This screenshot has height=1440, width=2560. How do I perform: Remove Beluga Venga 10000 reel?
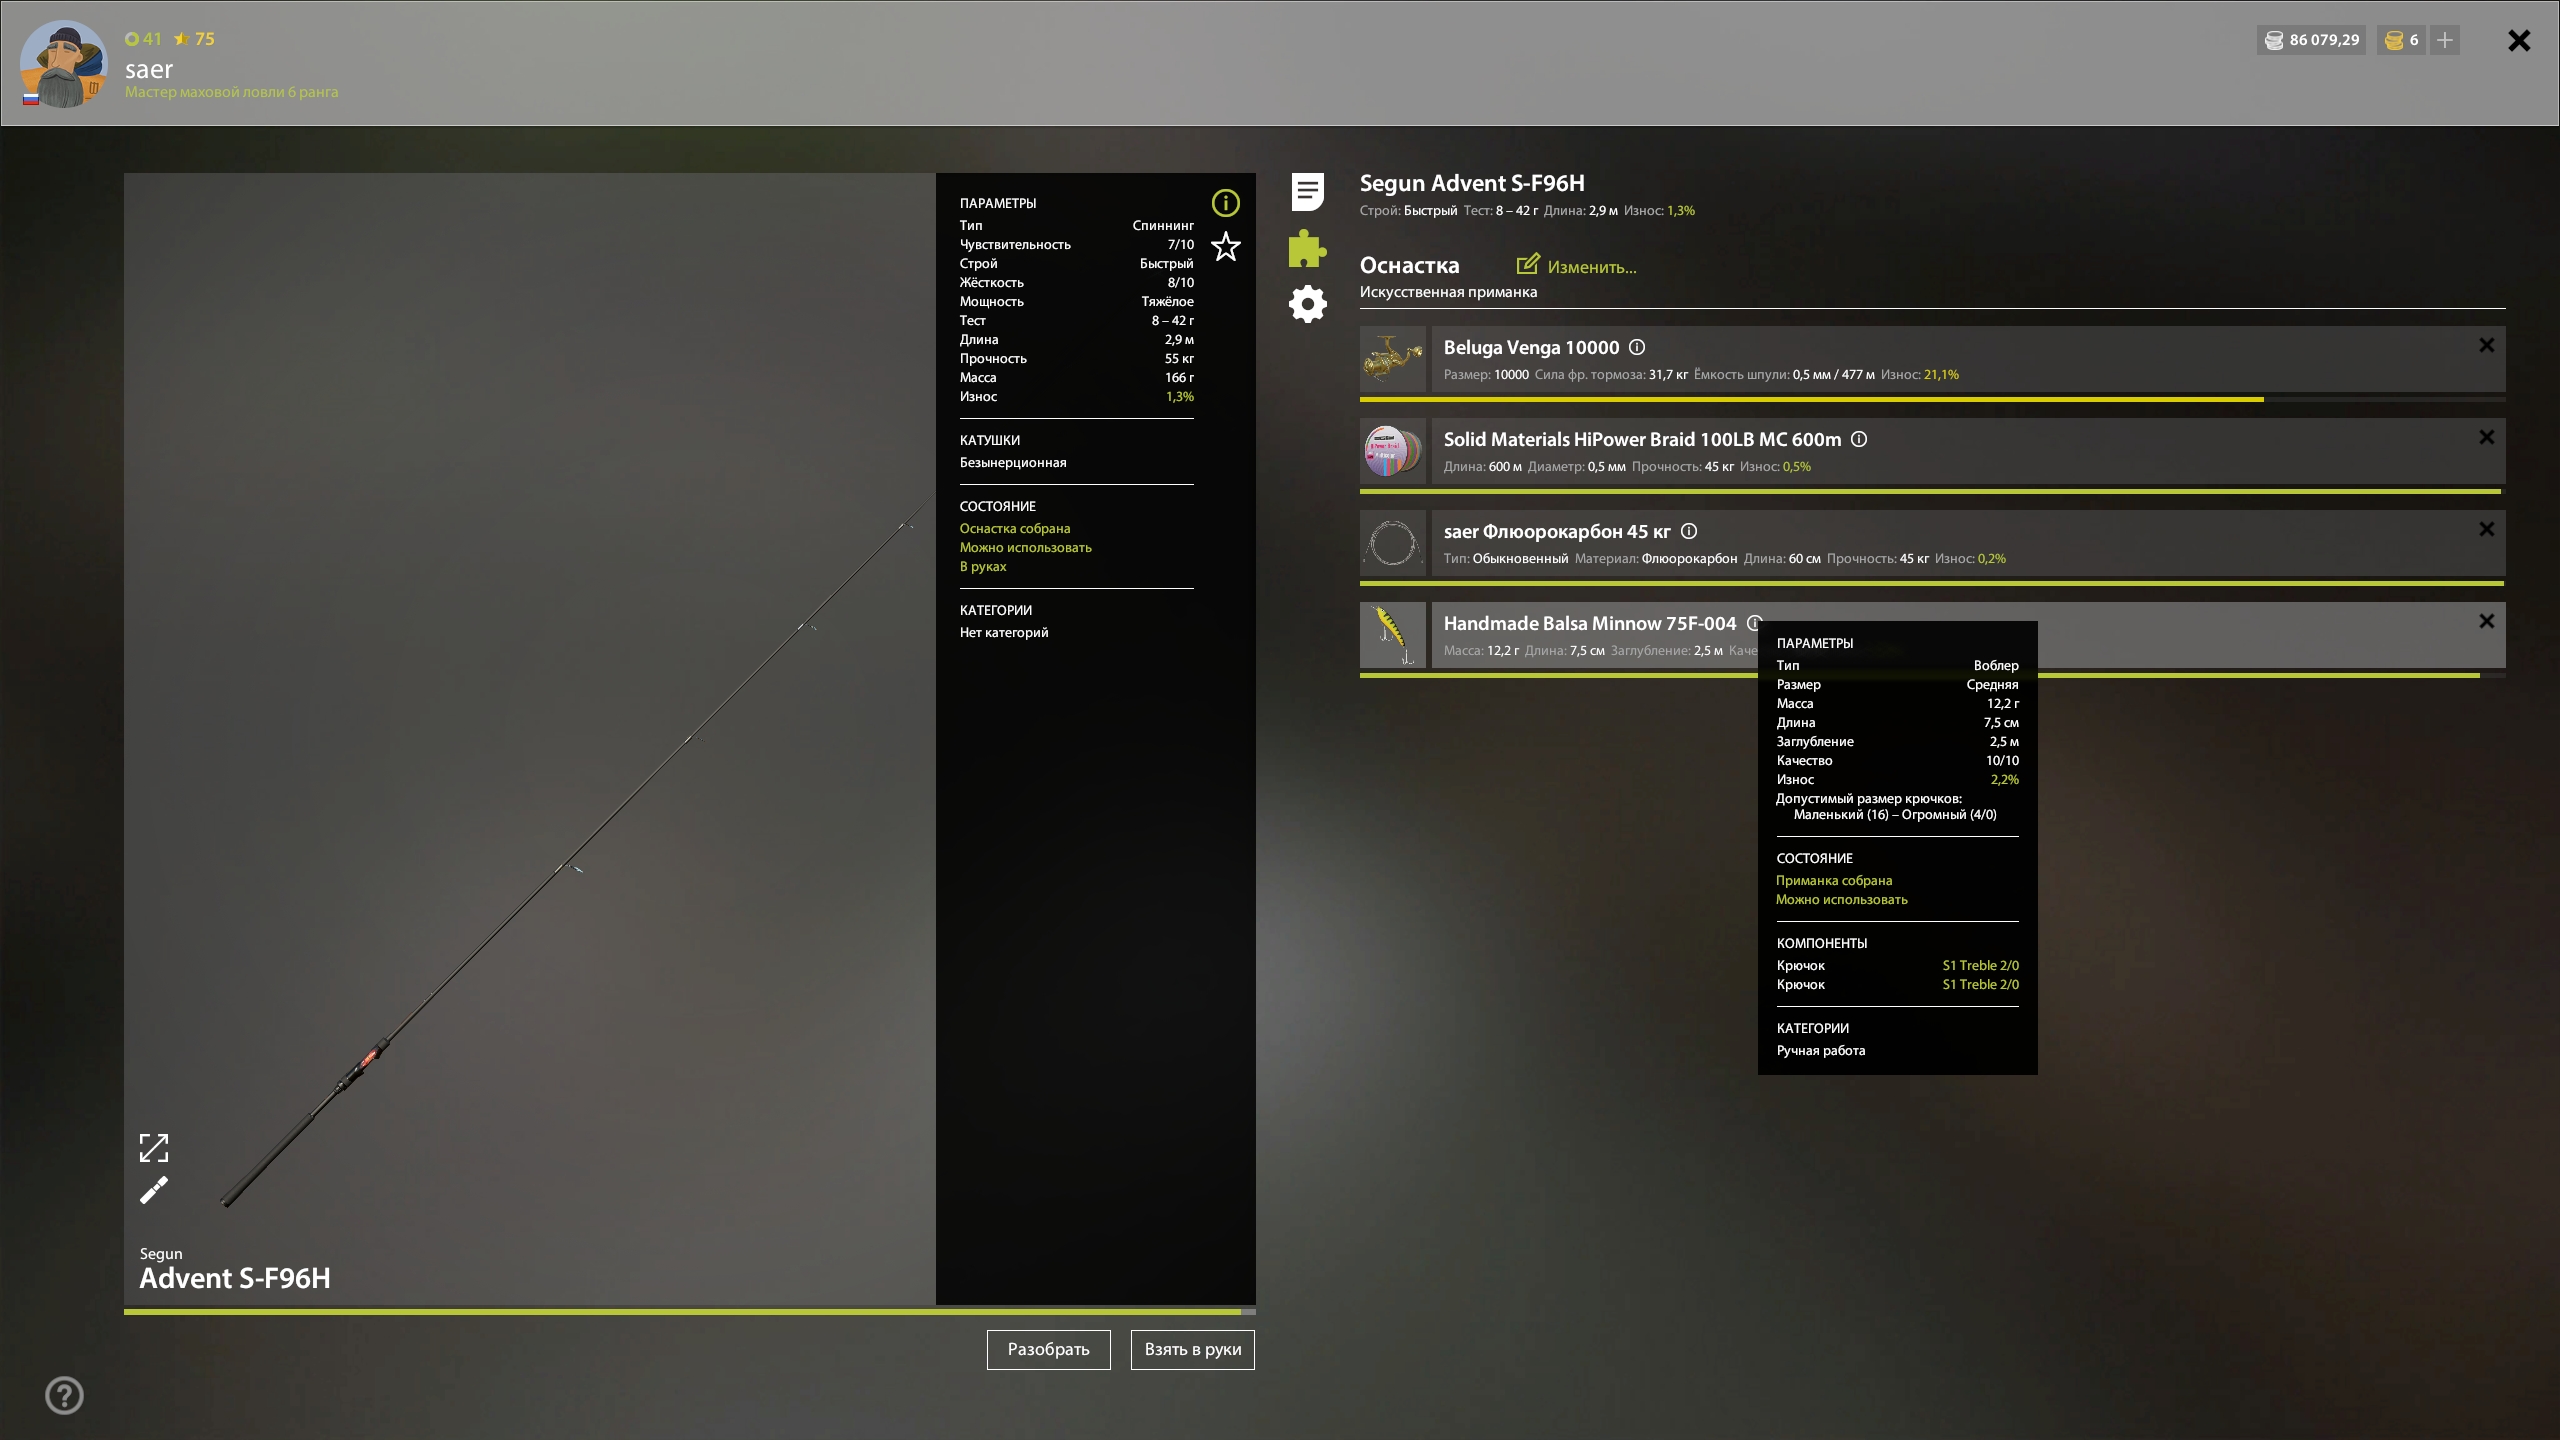click(2486, 345)
